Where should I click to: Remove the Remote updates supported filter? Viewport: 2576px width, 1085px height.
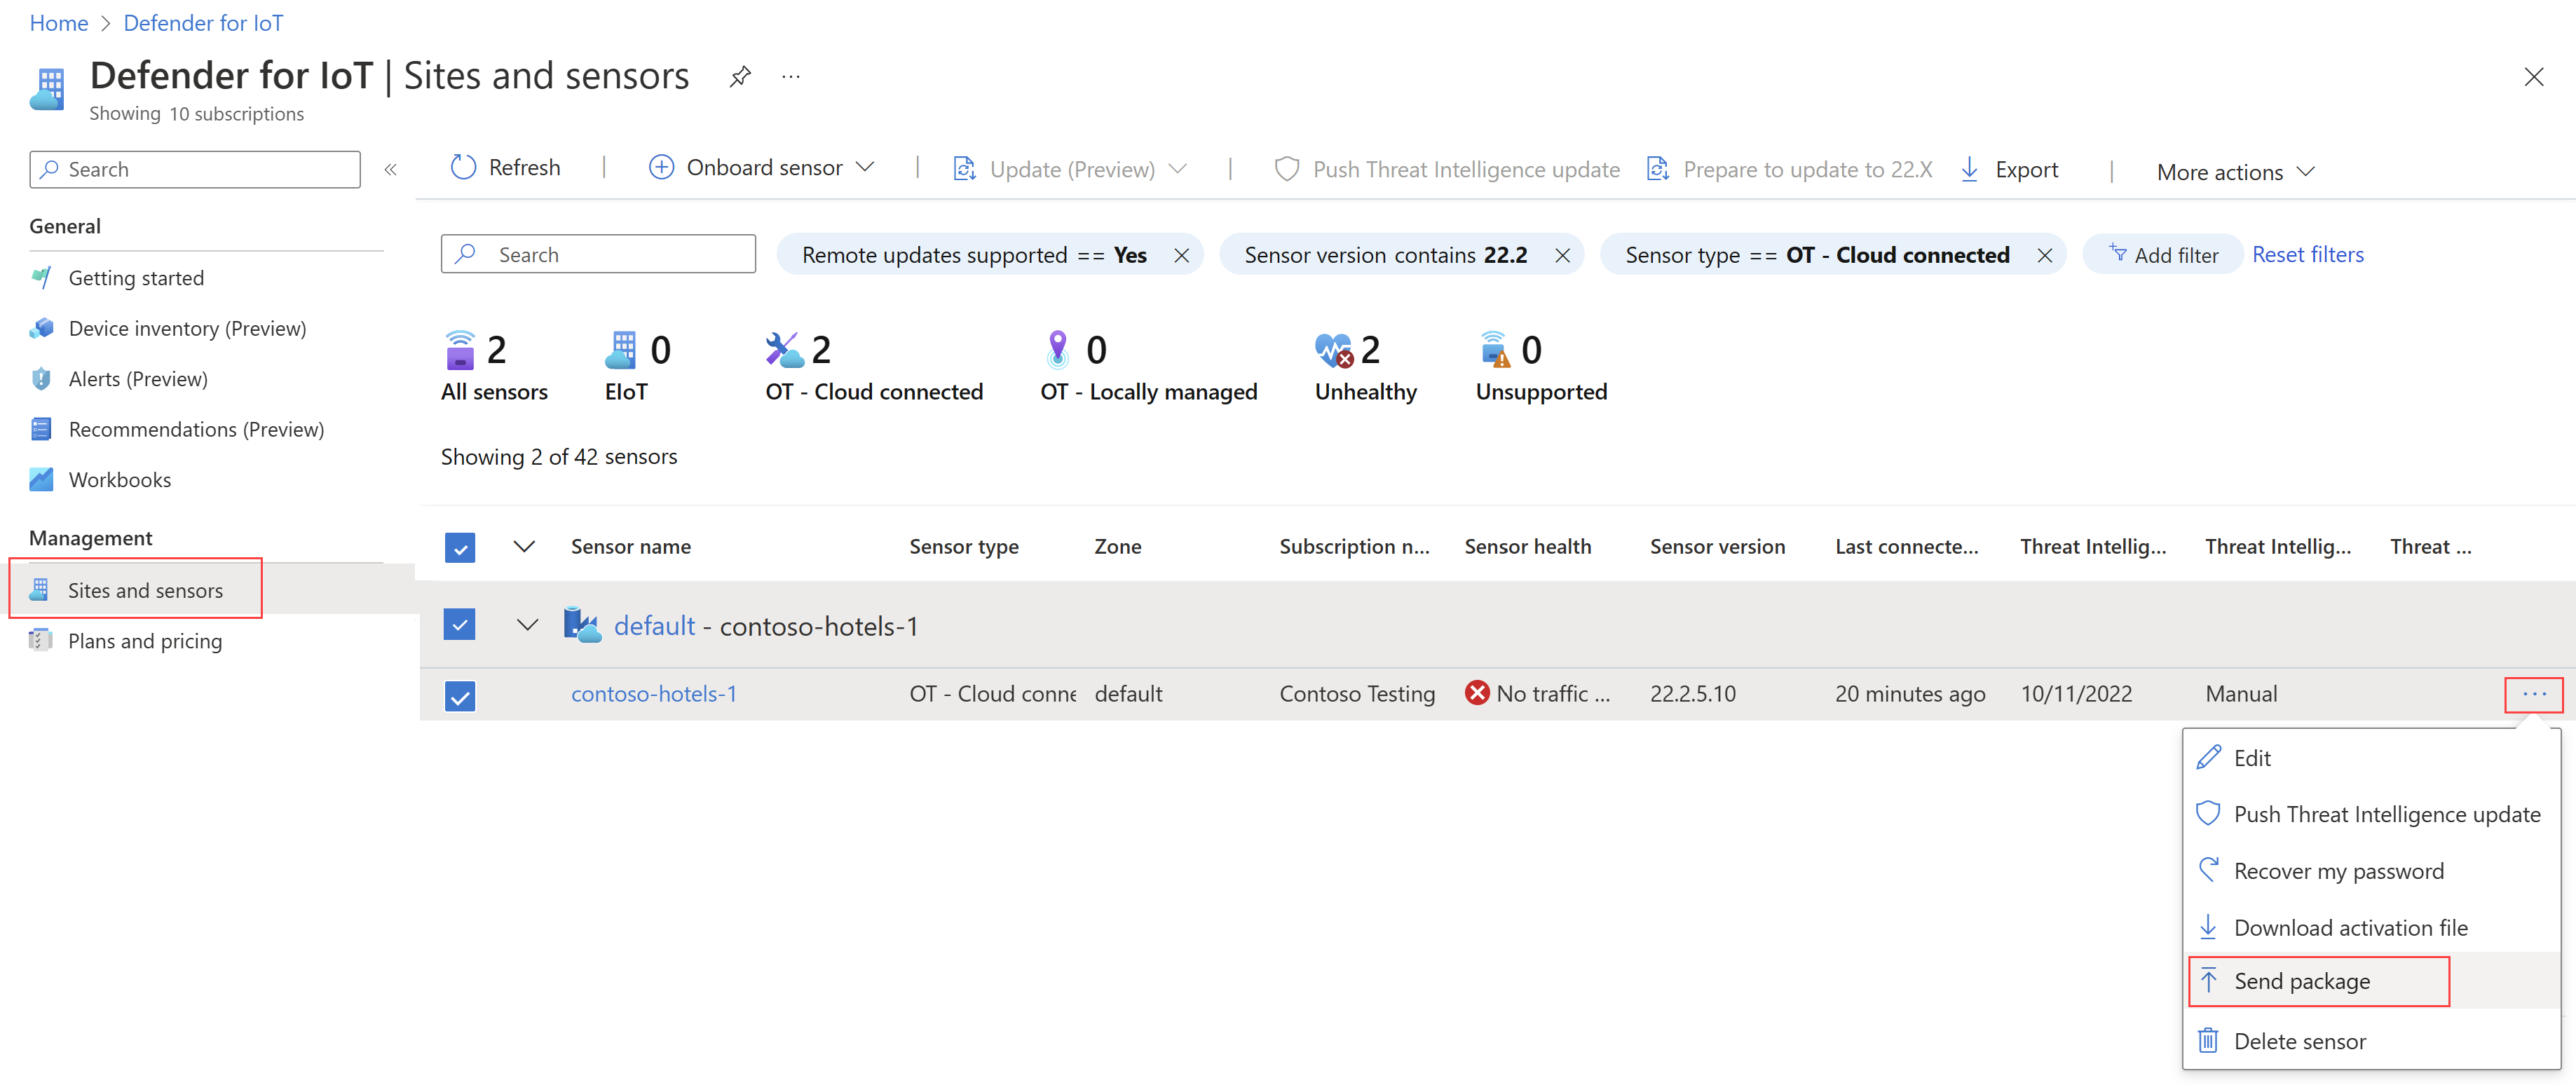click(x=1181, y=255)
